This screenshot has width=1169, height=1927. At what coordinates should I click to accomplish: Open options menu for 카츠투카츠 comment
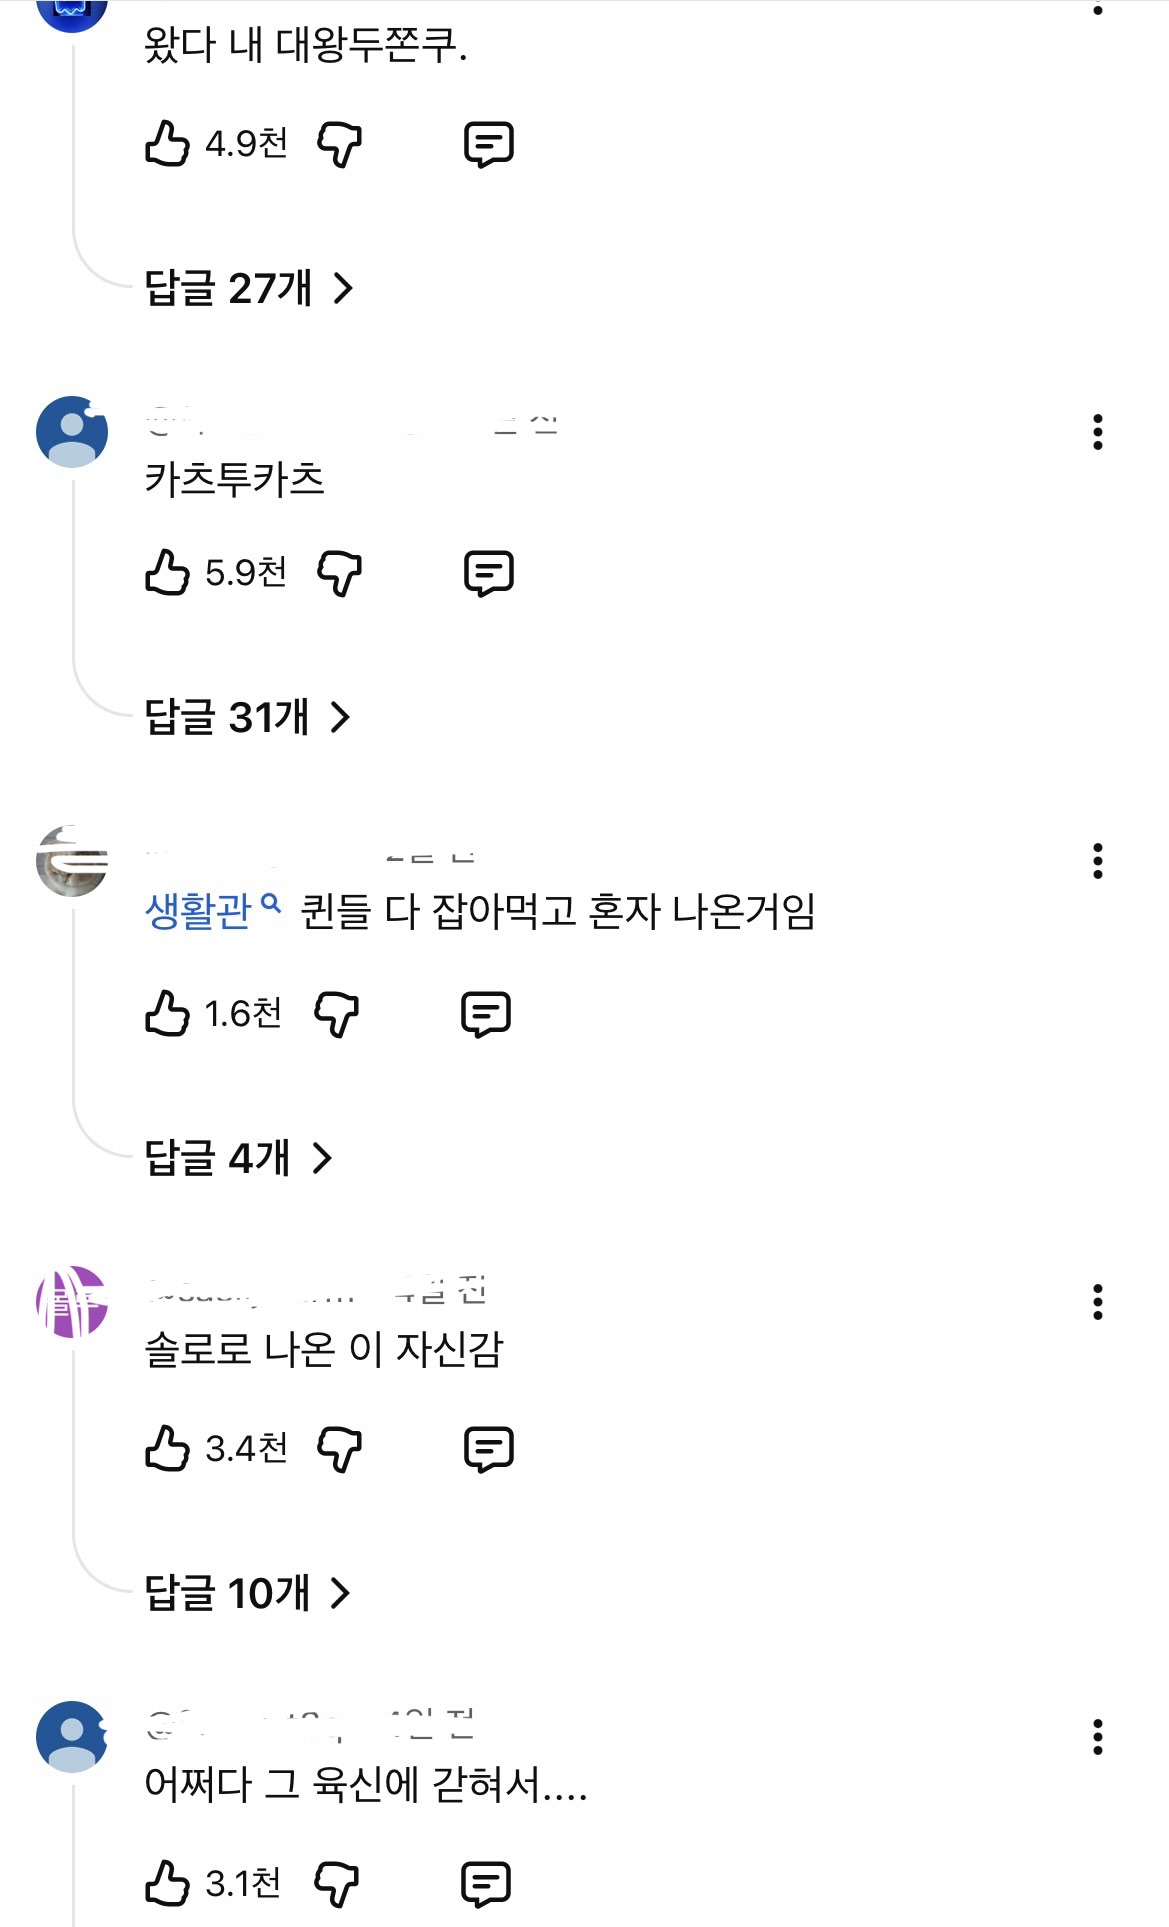tap(1098, 432)
